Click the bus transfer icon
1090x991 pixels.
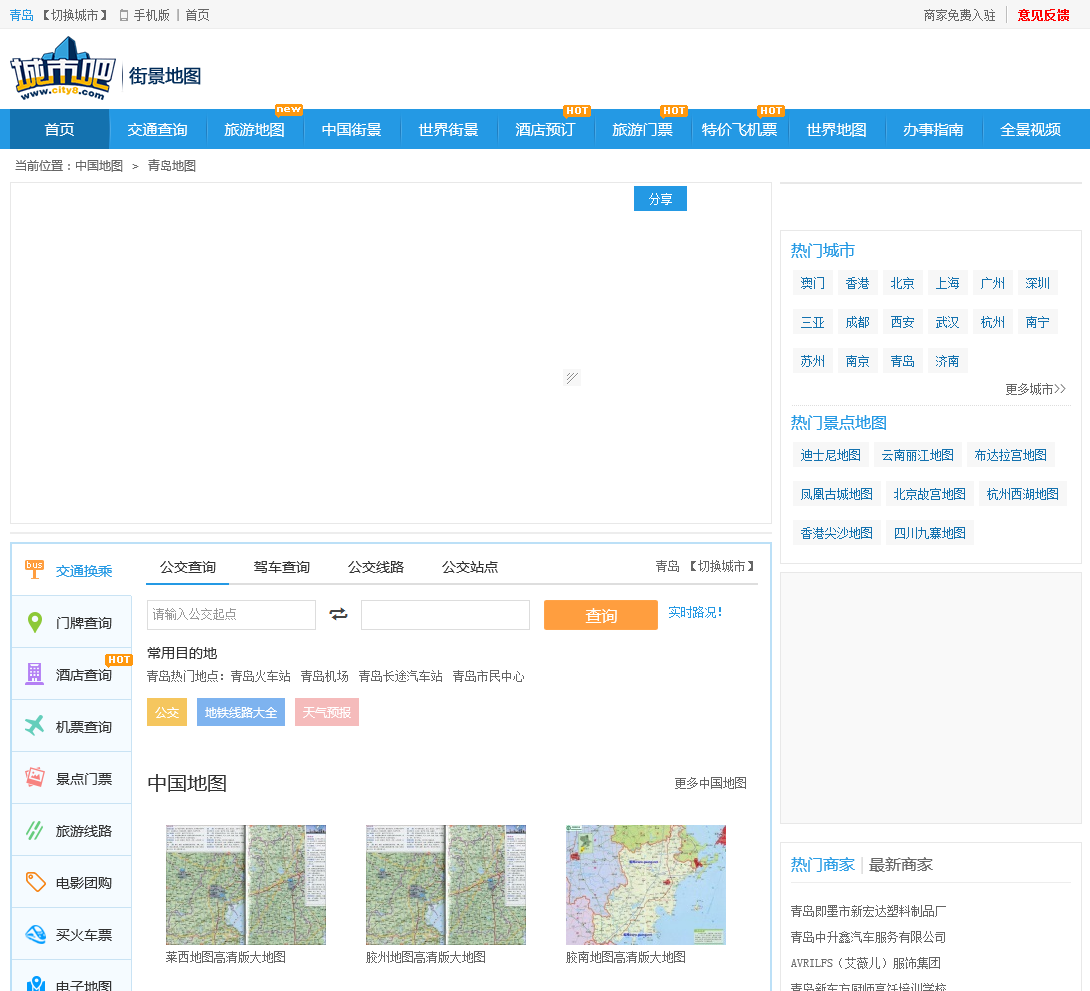(34, 569)
